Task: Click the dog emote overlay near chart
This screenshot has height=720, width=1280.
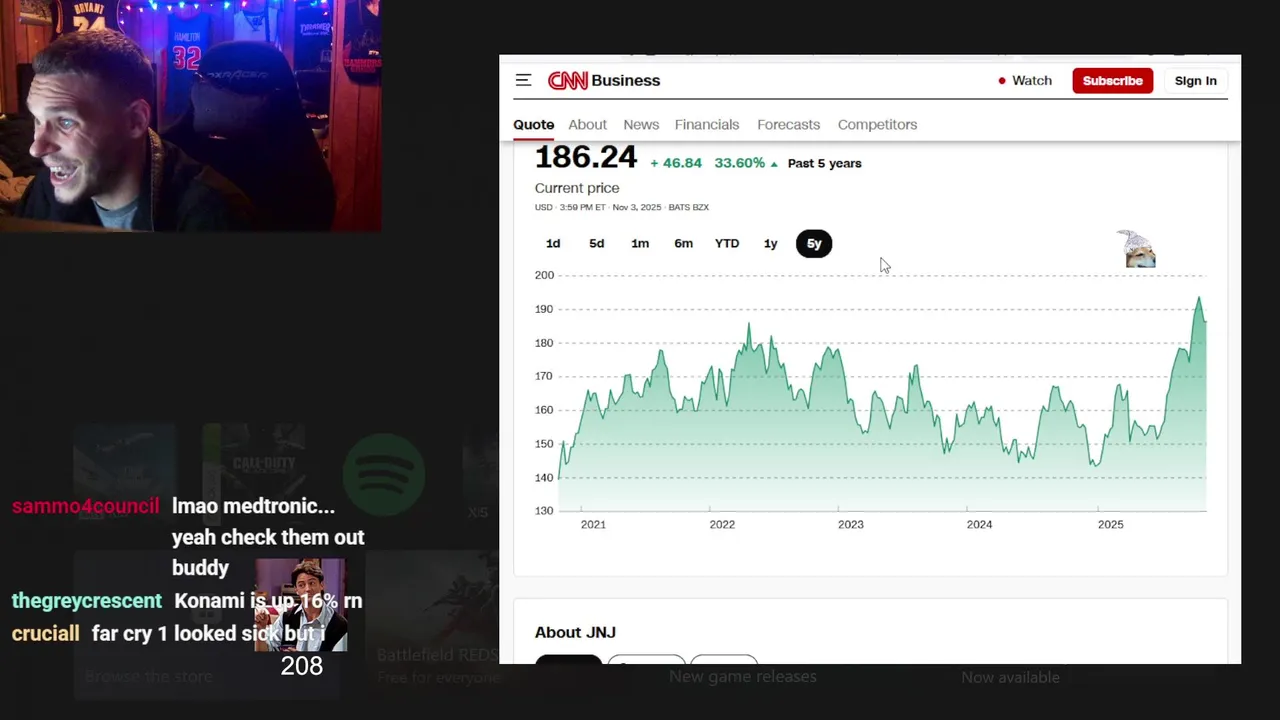Action: point(1137,249)
